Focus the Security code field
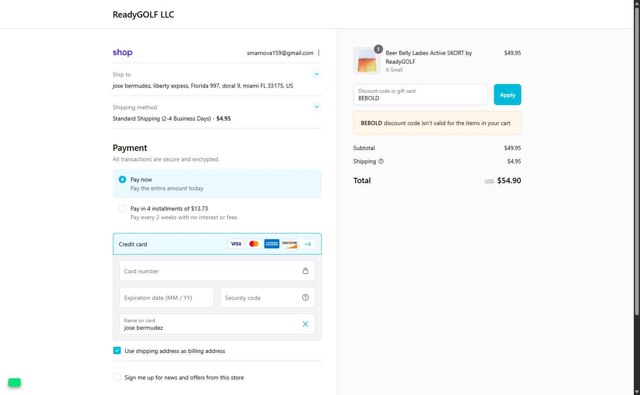640x395 pixels. (x=267, y=298)
